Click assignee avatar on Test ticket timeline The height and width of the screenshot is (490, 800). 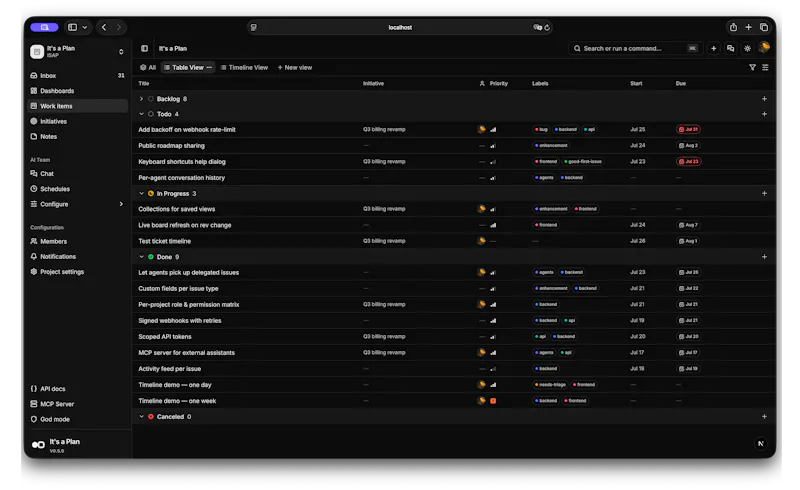point(481,241)
